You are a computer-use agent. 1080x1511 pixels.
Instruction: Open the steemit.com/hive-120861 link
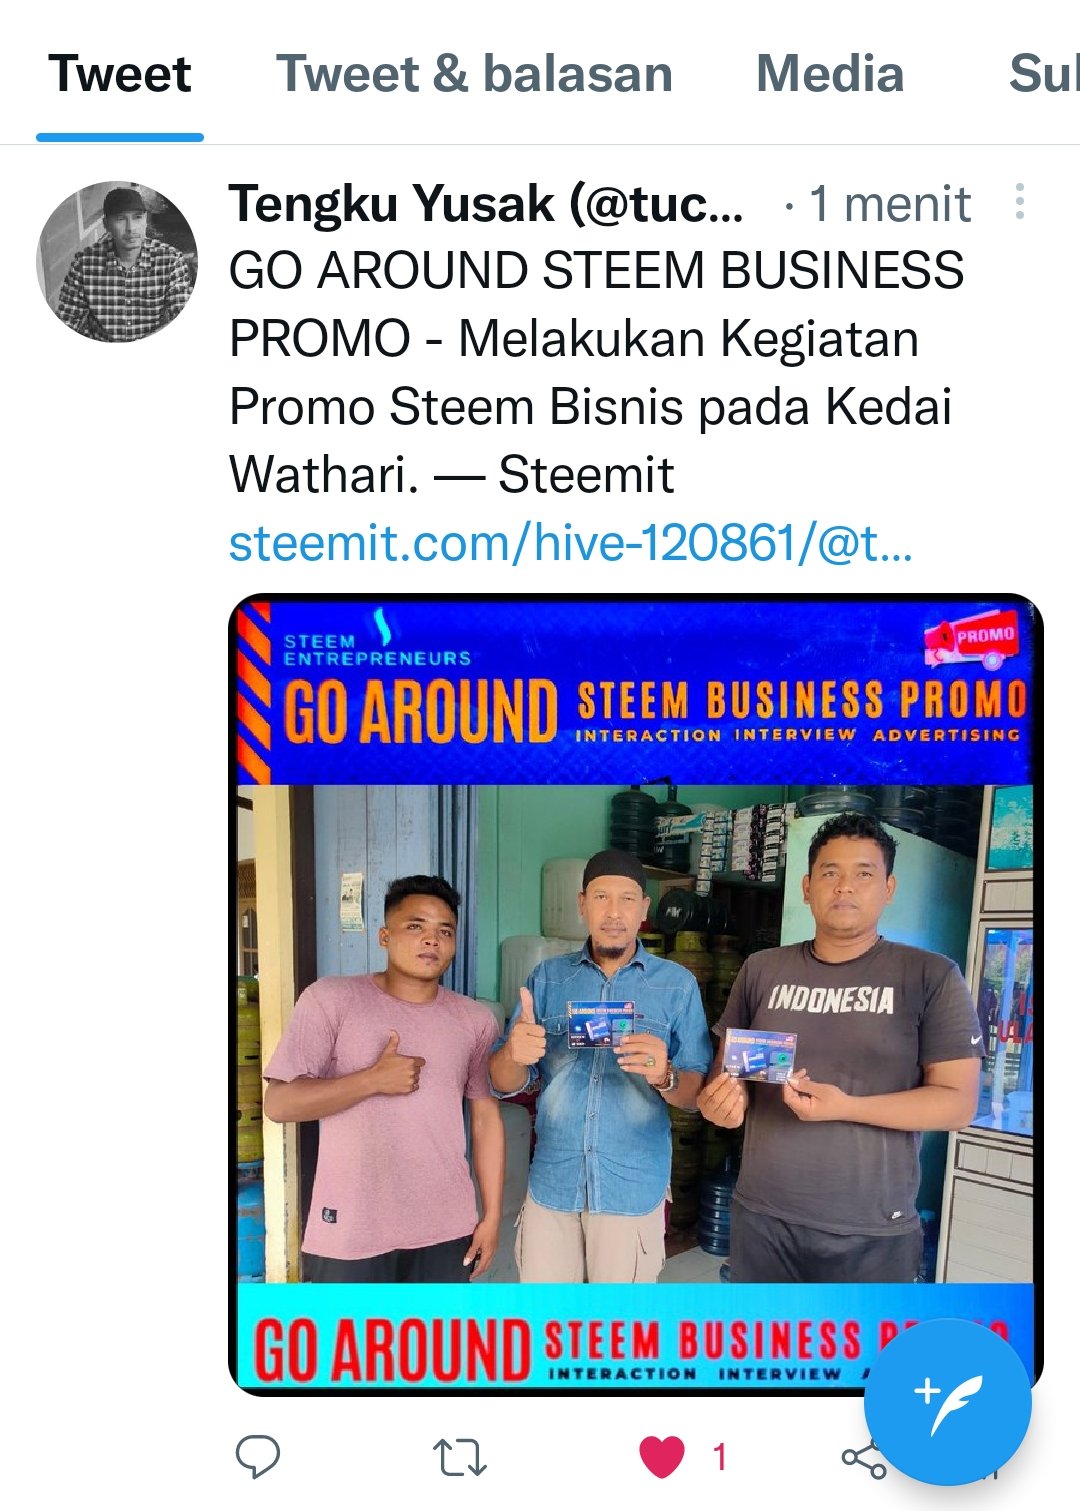click(x=571, y=543)
